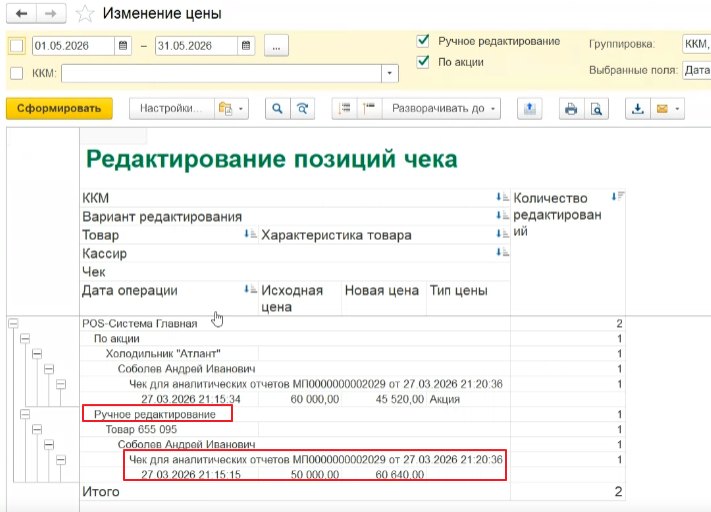The image size is (711, 512).
Task: Collapse the Ручное редактирование group
Action: (25, 414)
